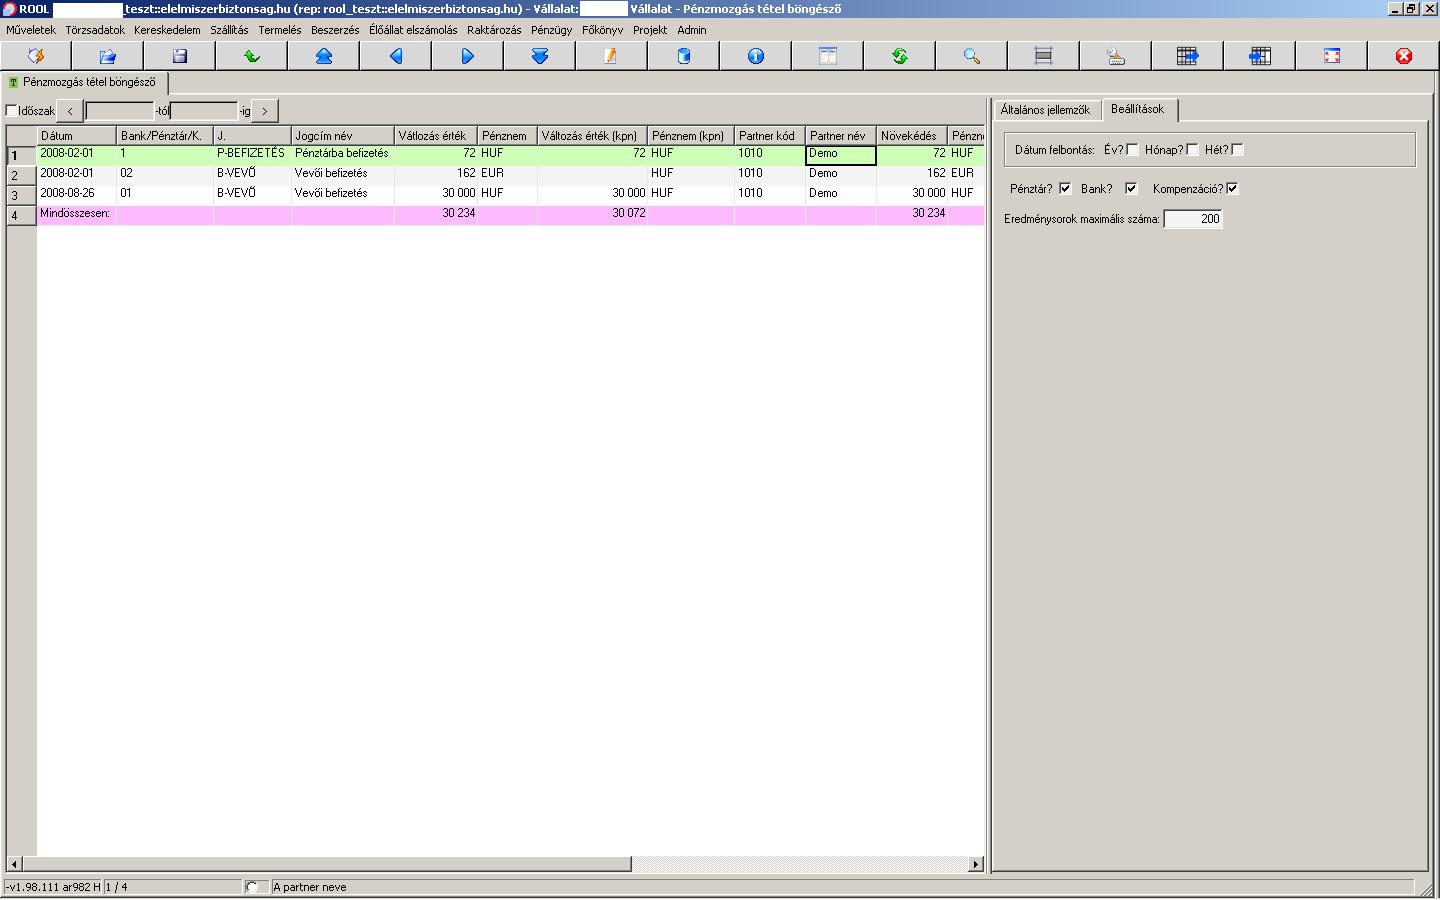Click the blue information icon
The height and width of the screenshot is (900, 1440).
pos(756,56)
